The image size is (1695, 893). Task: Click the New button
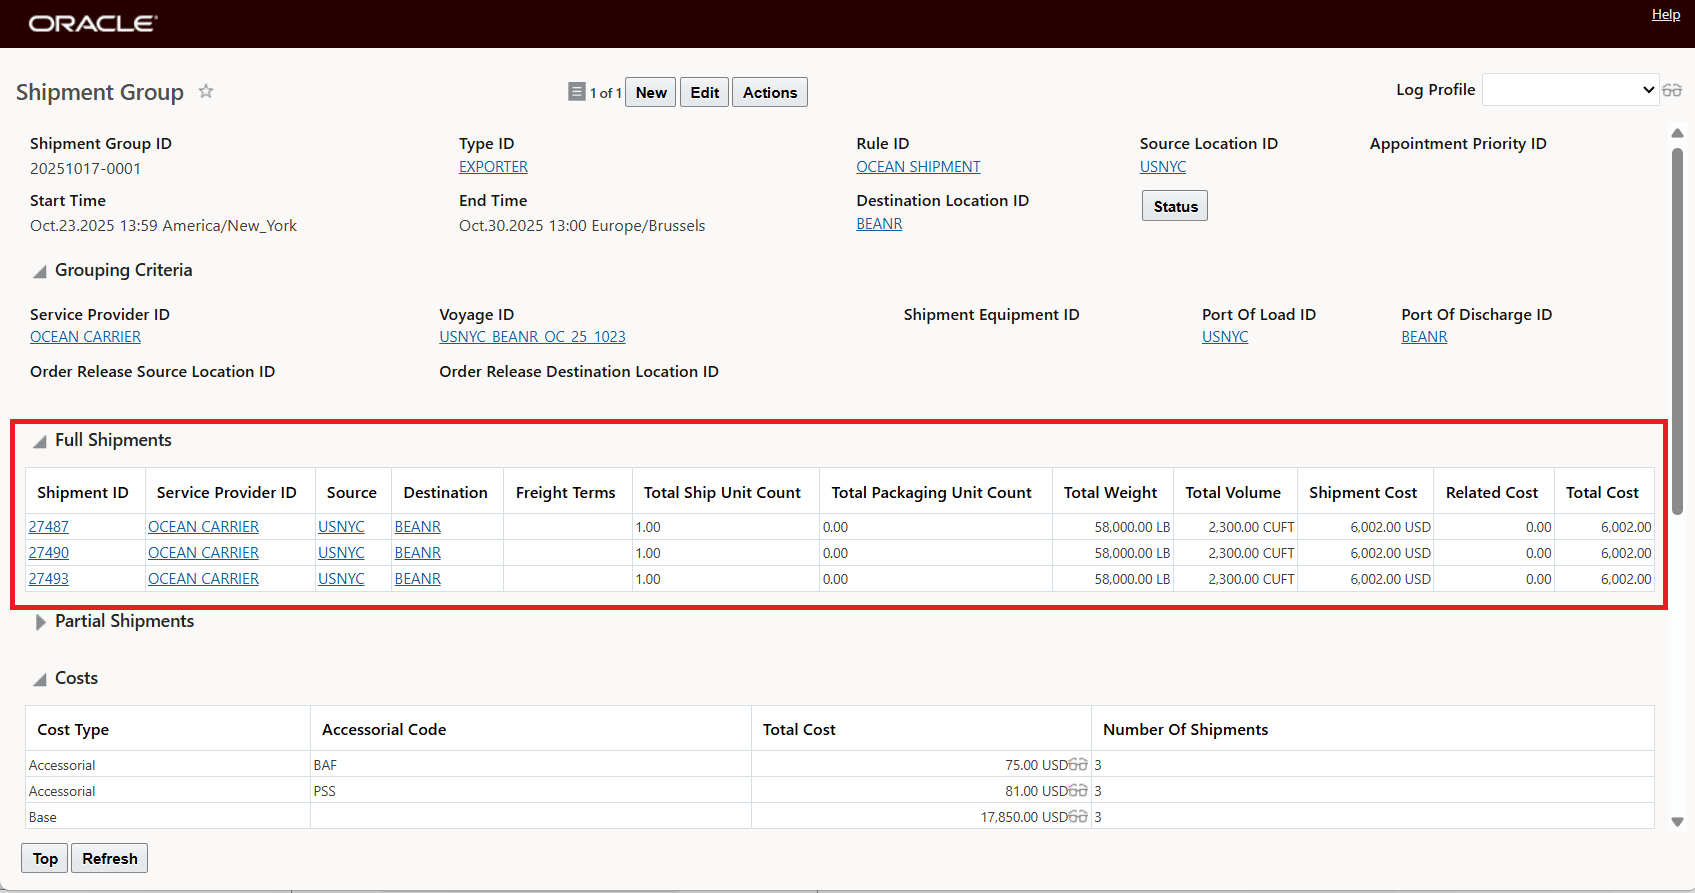(651, 92)
